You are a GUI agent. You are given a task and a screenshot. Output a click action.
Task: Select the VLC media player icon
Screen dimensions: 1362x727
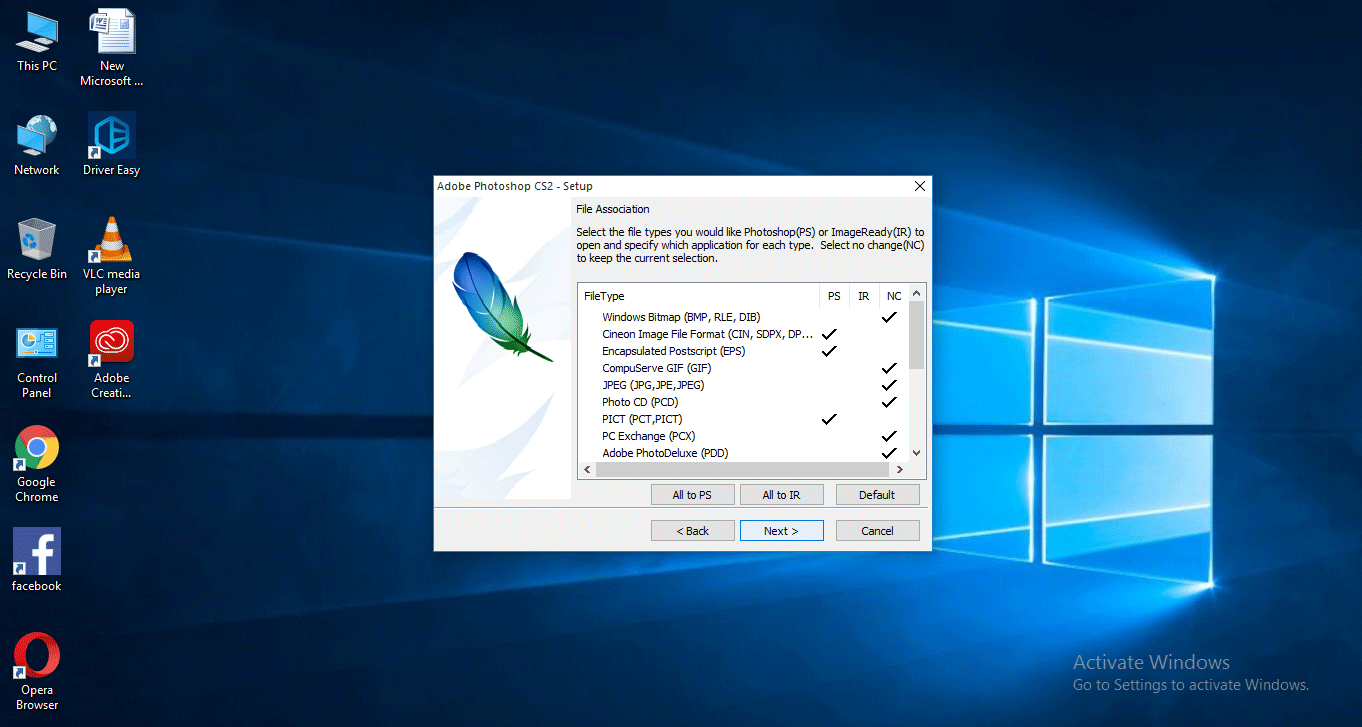point(112,257)
